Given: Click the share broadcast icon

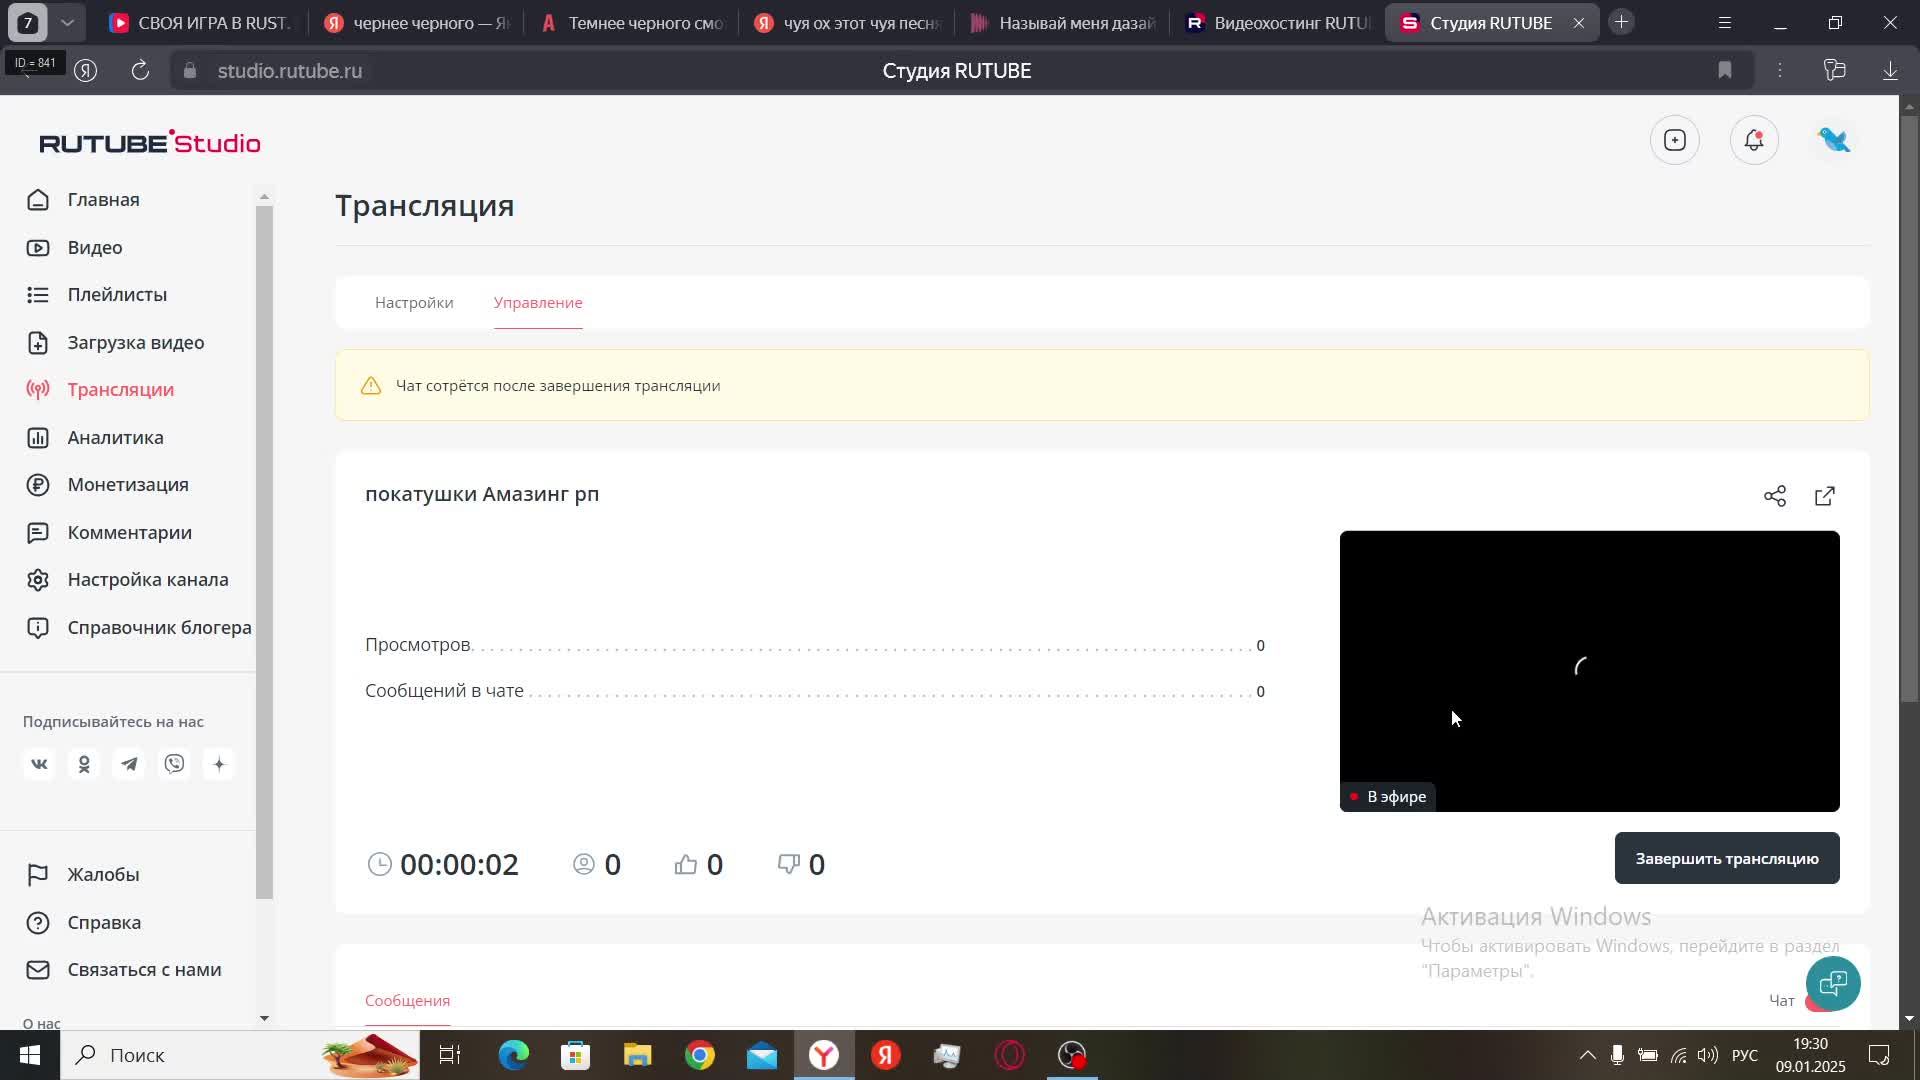Looking at the screenshot, I should [x=1775, y=496].
